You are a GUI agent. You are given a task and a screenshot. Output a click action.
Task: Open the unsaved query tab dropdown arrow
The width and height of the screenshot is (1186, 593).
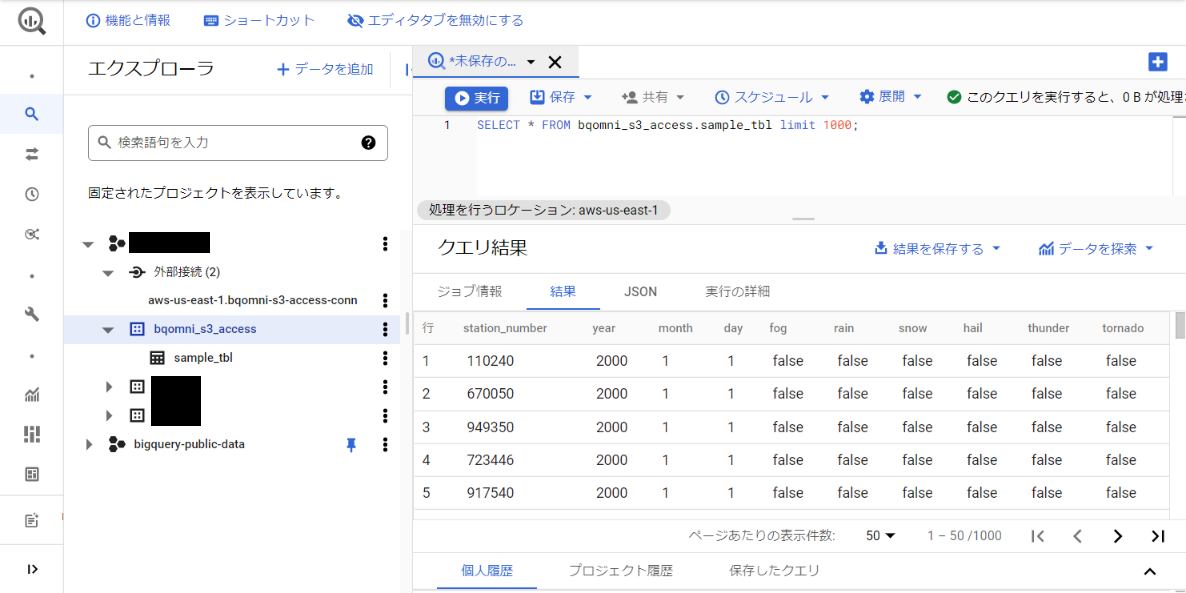point(531,62)
